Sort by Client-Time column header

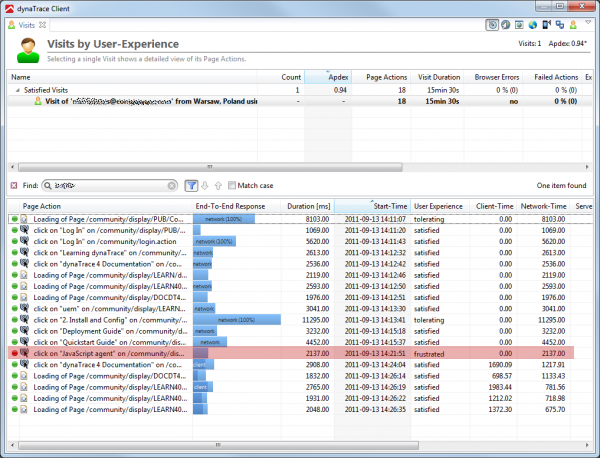pyautogui.click(x=493, y=206)
